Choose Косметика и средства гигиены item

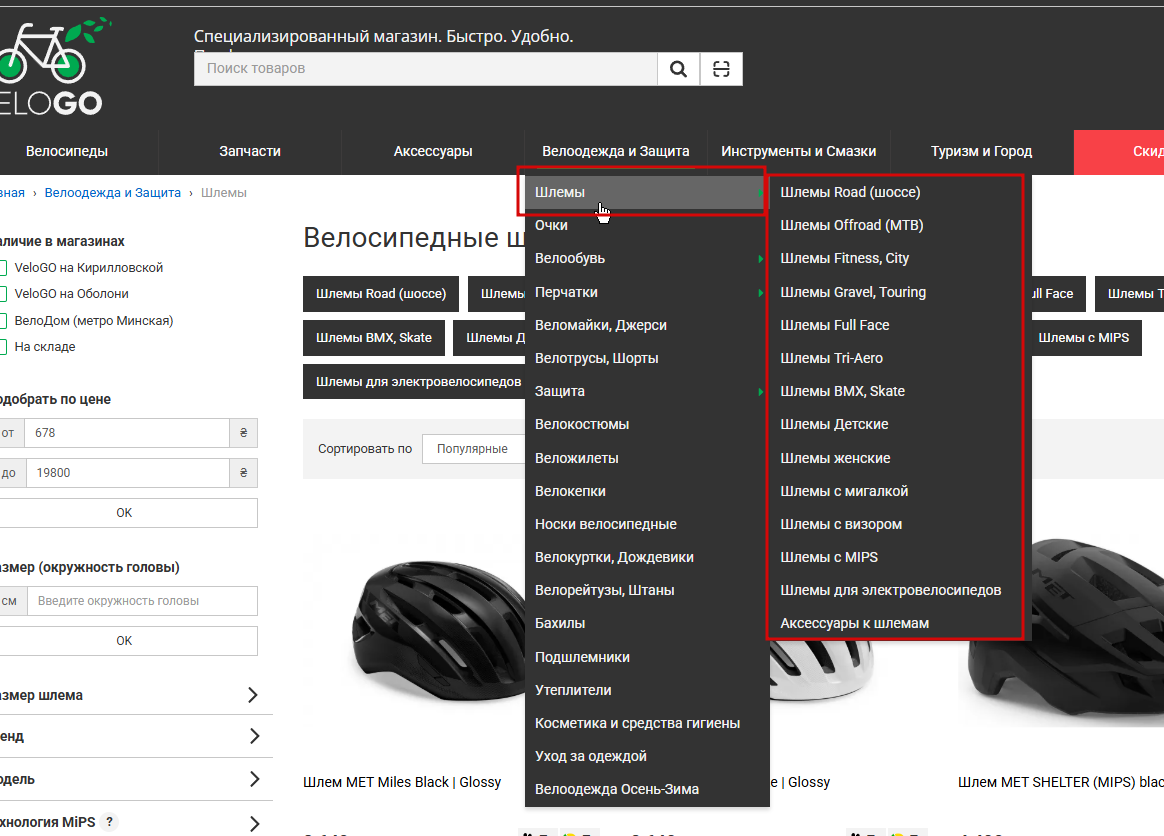pyautogui.click(x=647, y=723)
